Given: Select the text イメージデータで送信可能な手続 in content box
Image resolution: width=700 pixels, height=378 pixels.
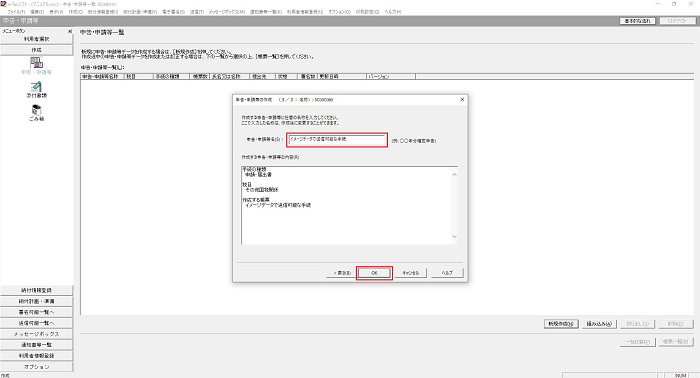Looking at the screenshot, I should click(x=278, y=205).
